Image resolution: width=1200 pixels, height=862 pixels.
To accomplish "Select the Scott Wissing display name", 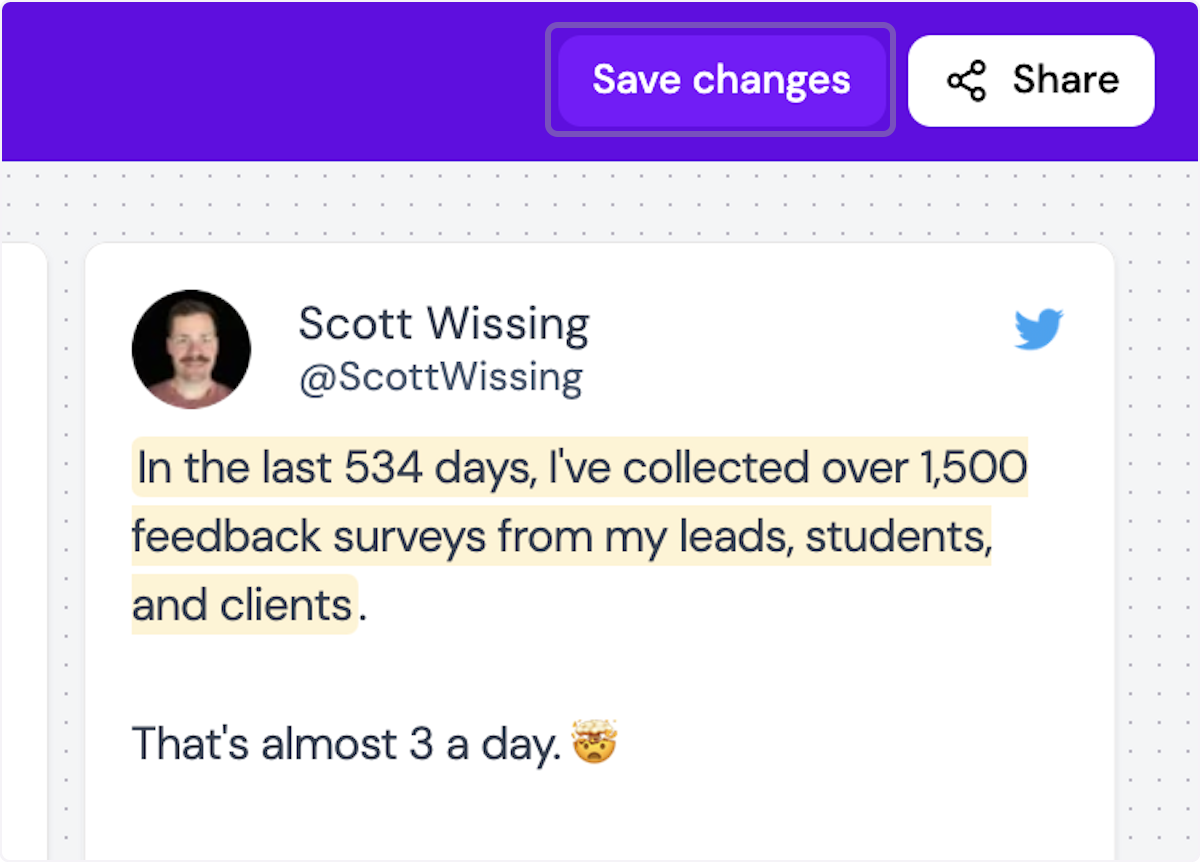I will pyautogui.click(x=443, y=322).
